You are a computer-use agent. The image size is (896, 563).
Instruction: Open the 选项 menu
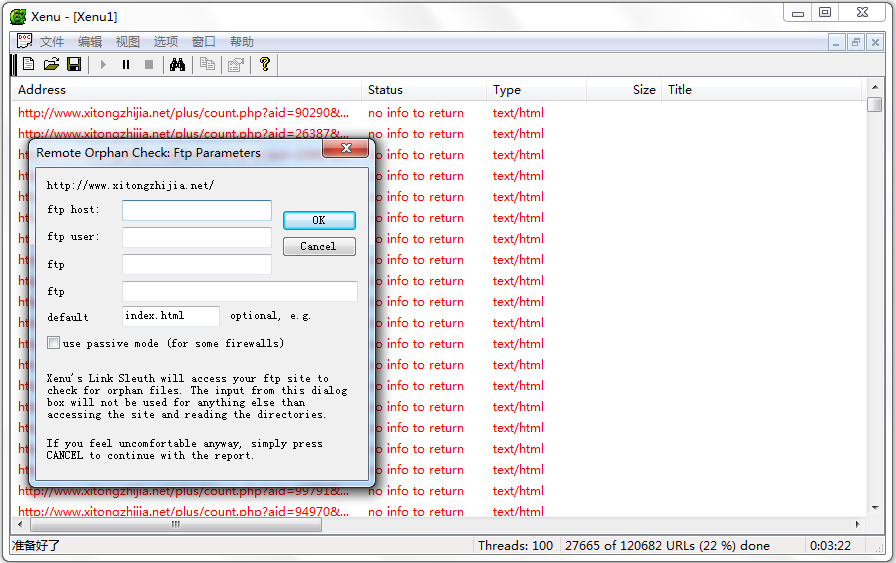point(166,42)
